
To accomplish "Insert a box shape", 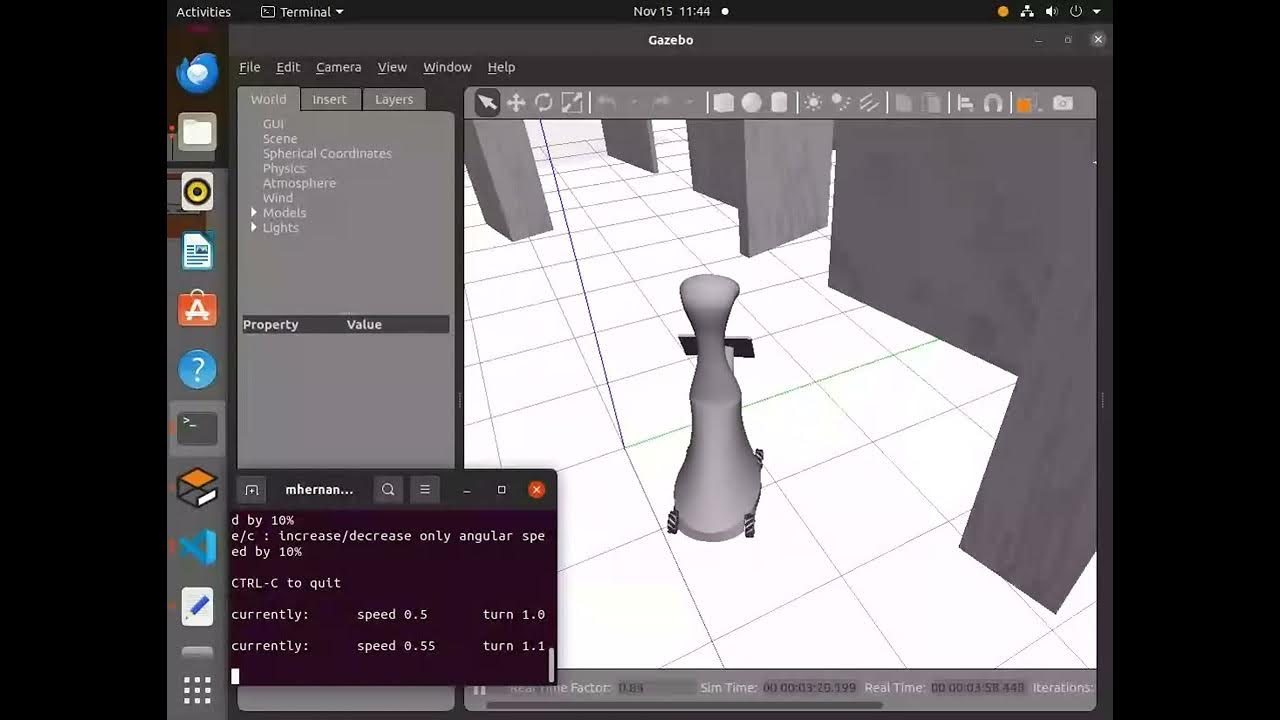I will pyautogui.click(x=723, y=103).
